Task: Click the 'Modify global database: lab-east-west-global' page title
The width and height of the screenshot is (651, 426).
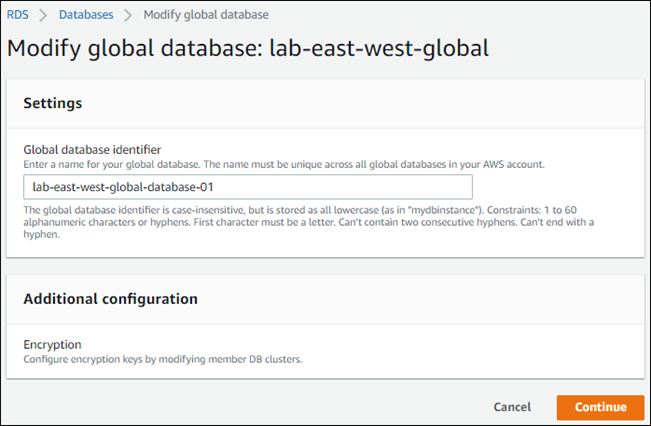Action: (247, 47)
